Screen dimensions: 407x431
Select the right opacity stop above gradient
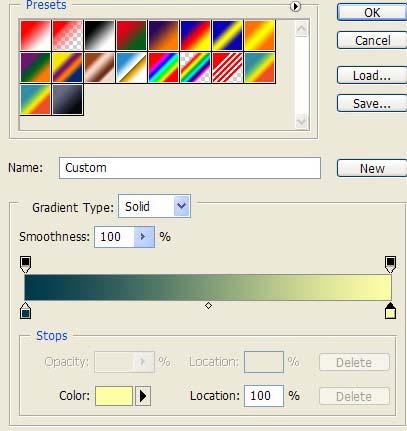pyautogui.click(x=390, y=265)
